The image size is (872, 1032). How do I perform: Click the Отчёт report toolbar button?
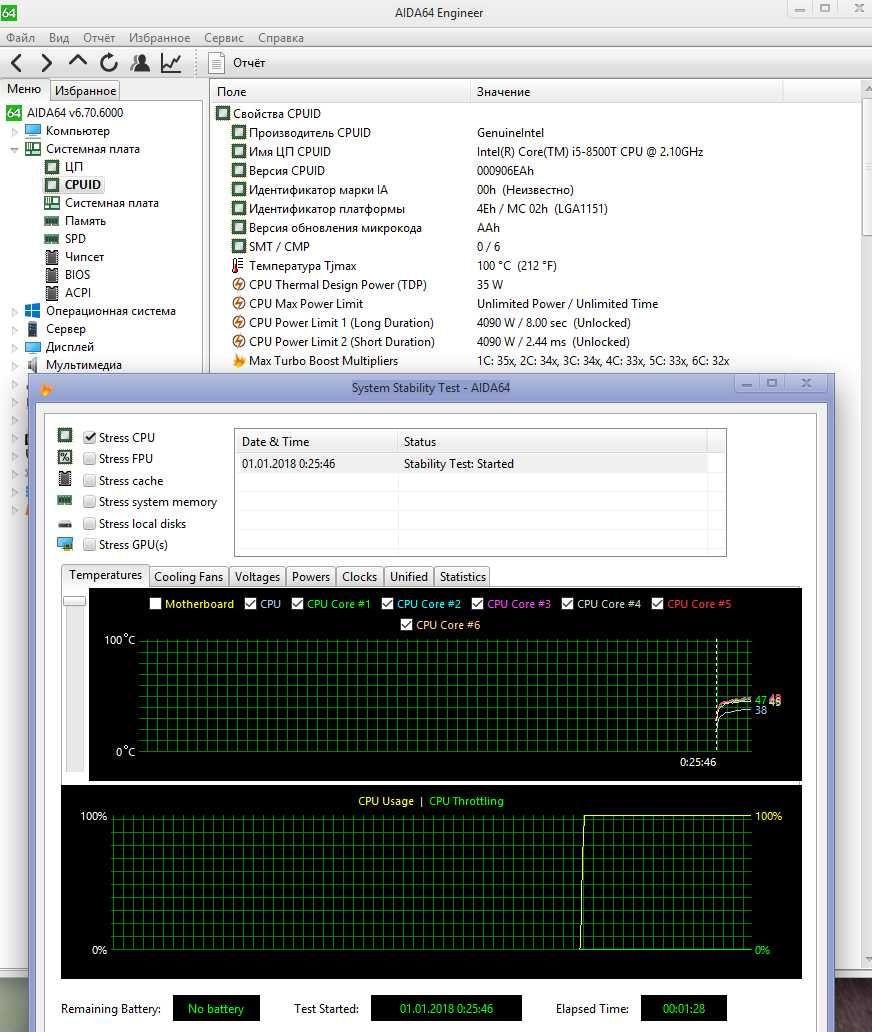[236, 63]
